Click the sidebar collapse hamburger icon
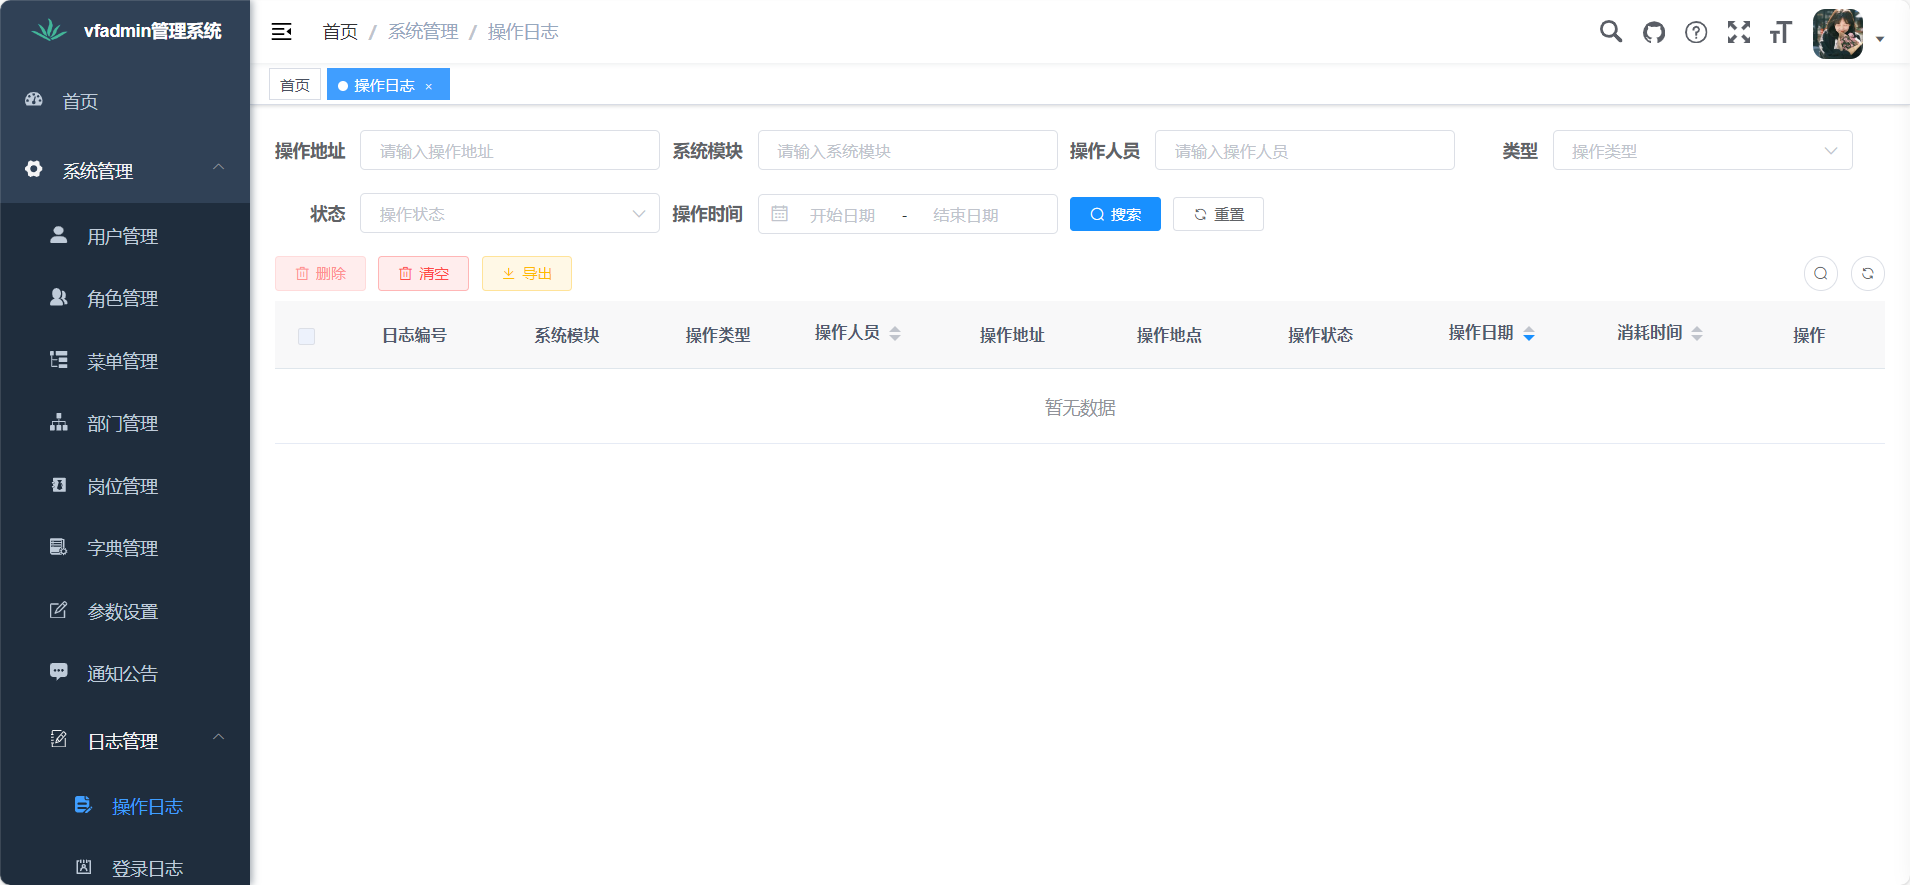Viewport: 1910px width, 885px height. pyautogui.click(x=282, y=32)
